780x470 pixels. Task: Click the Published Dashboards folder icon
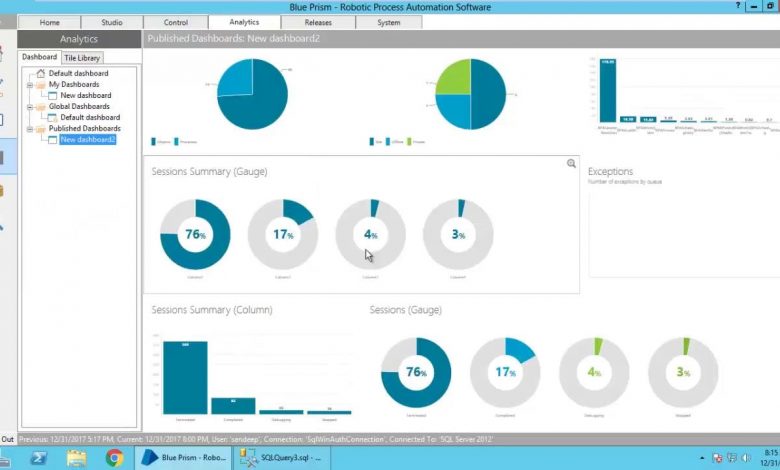click(x=41, y=129)
